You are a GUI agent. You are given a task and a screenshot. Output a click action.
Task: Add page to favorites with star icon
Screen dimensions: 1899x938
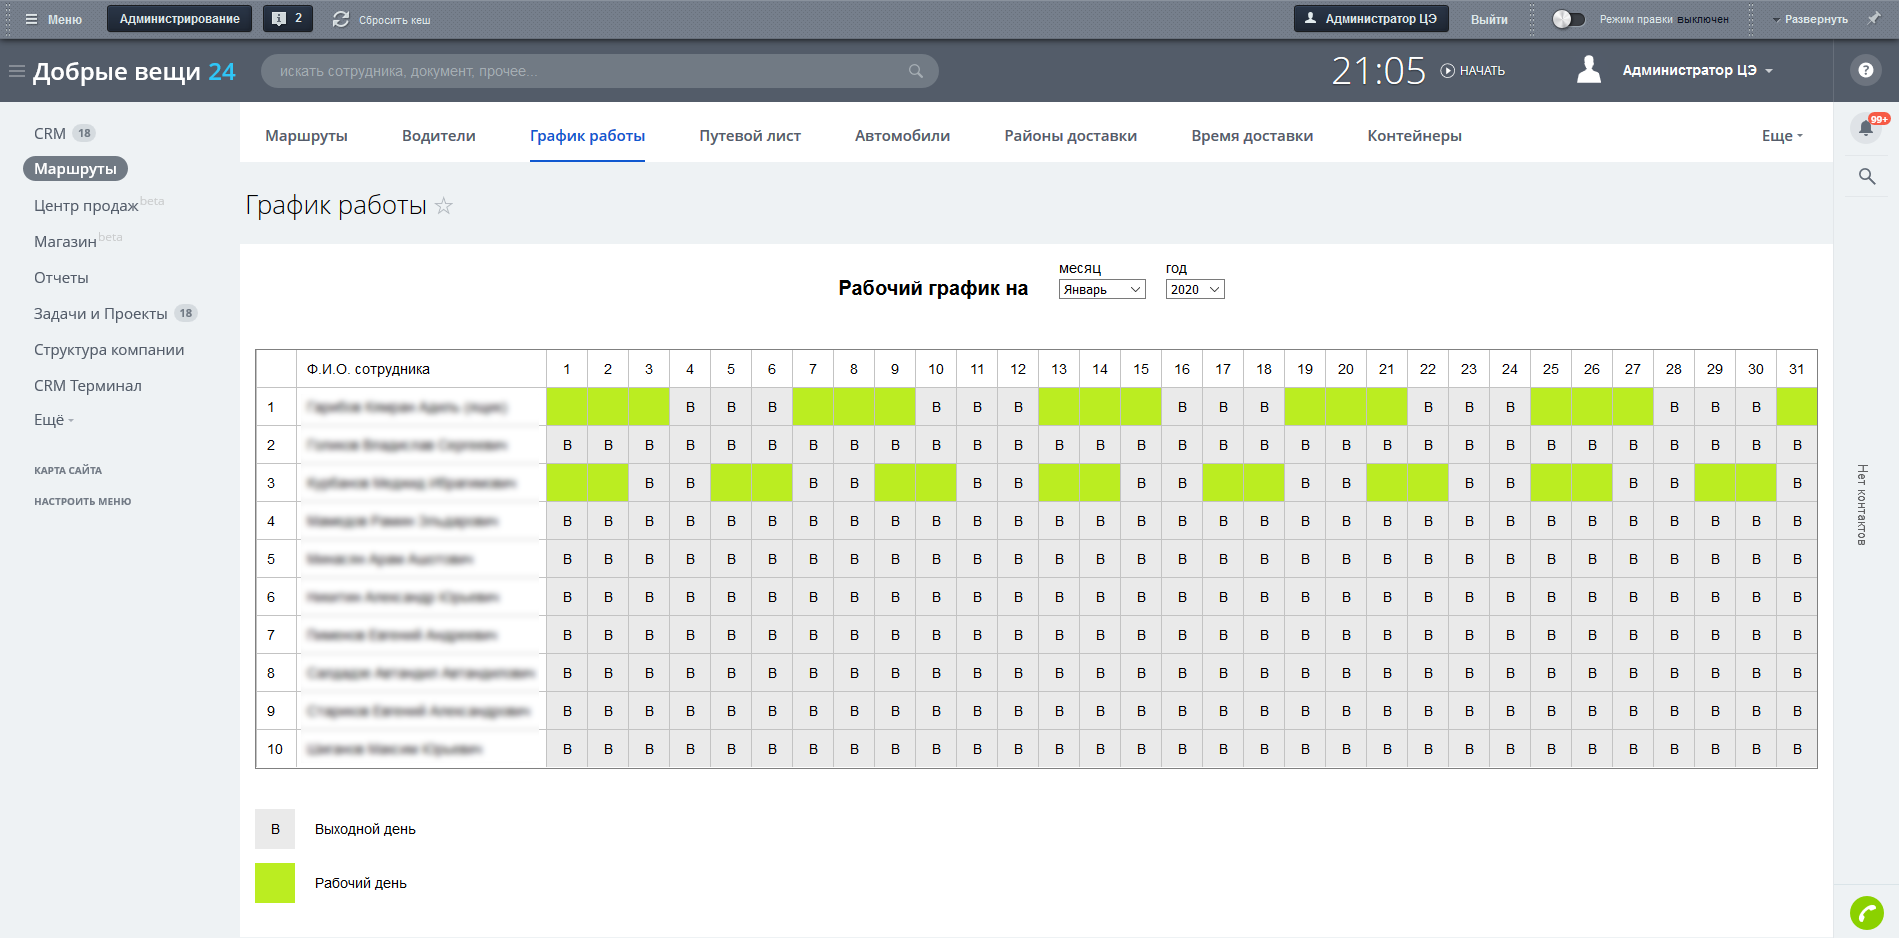pos(444,206)
